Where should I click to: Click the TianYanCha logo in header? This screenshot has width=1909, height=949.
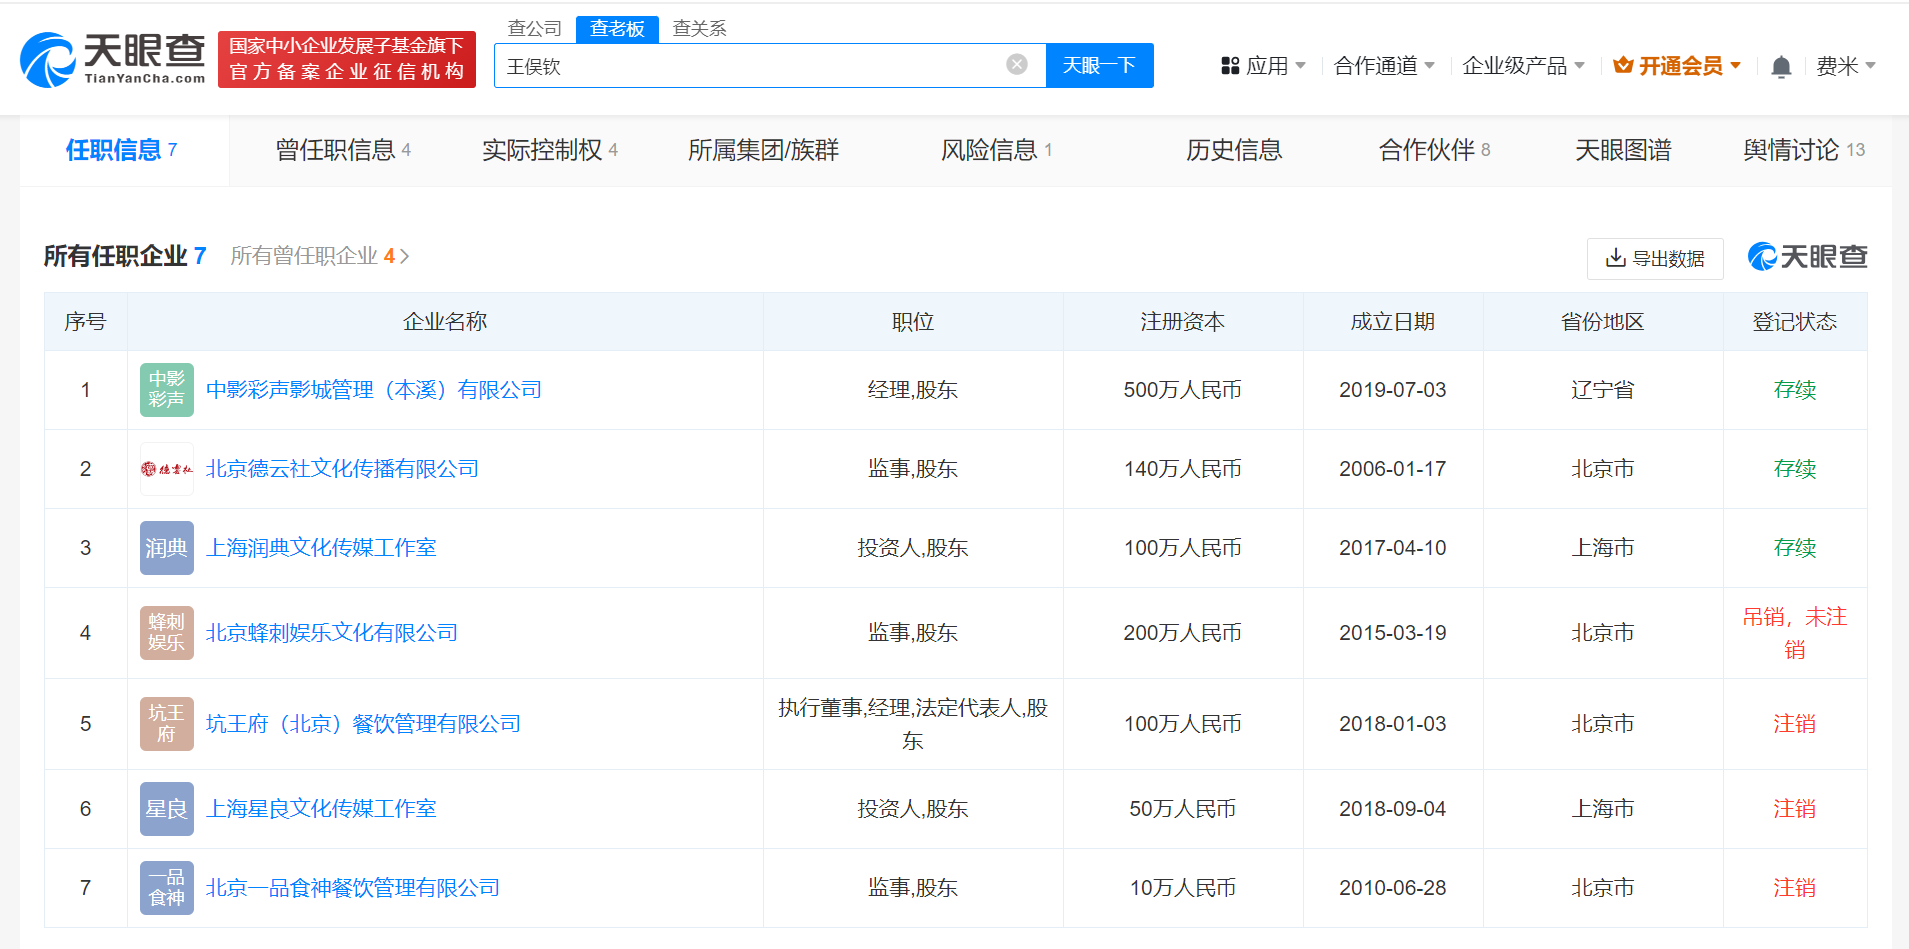[x=113, y=61]
